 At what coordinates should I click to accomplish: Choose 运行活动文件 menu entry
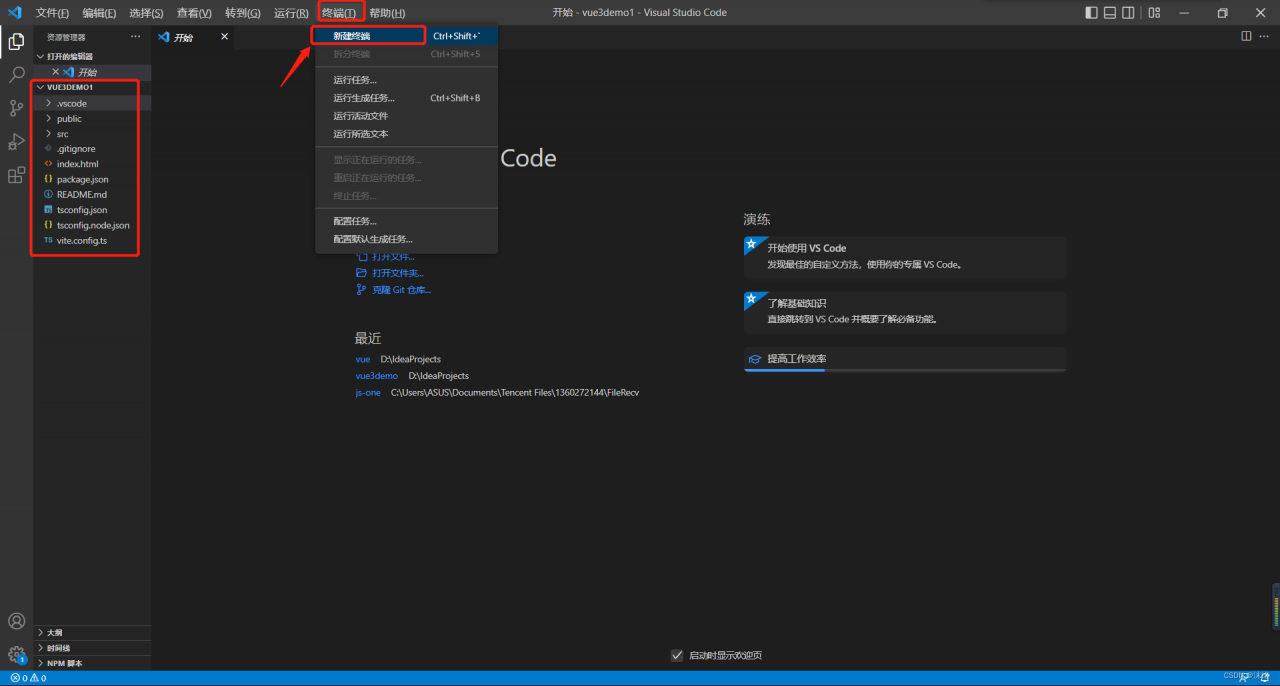coord(406,116)
